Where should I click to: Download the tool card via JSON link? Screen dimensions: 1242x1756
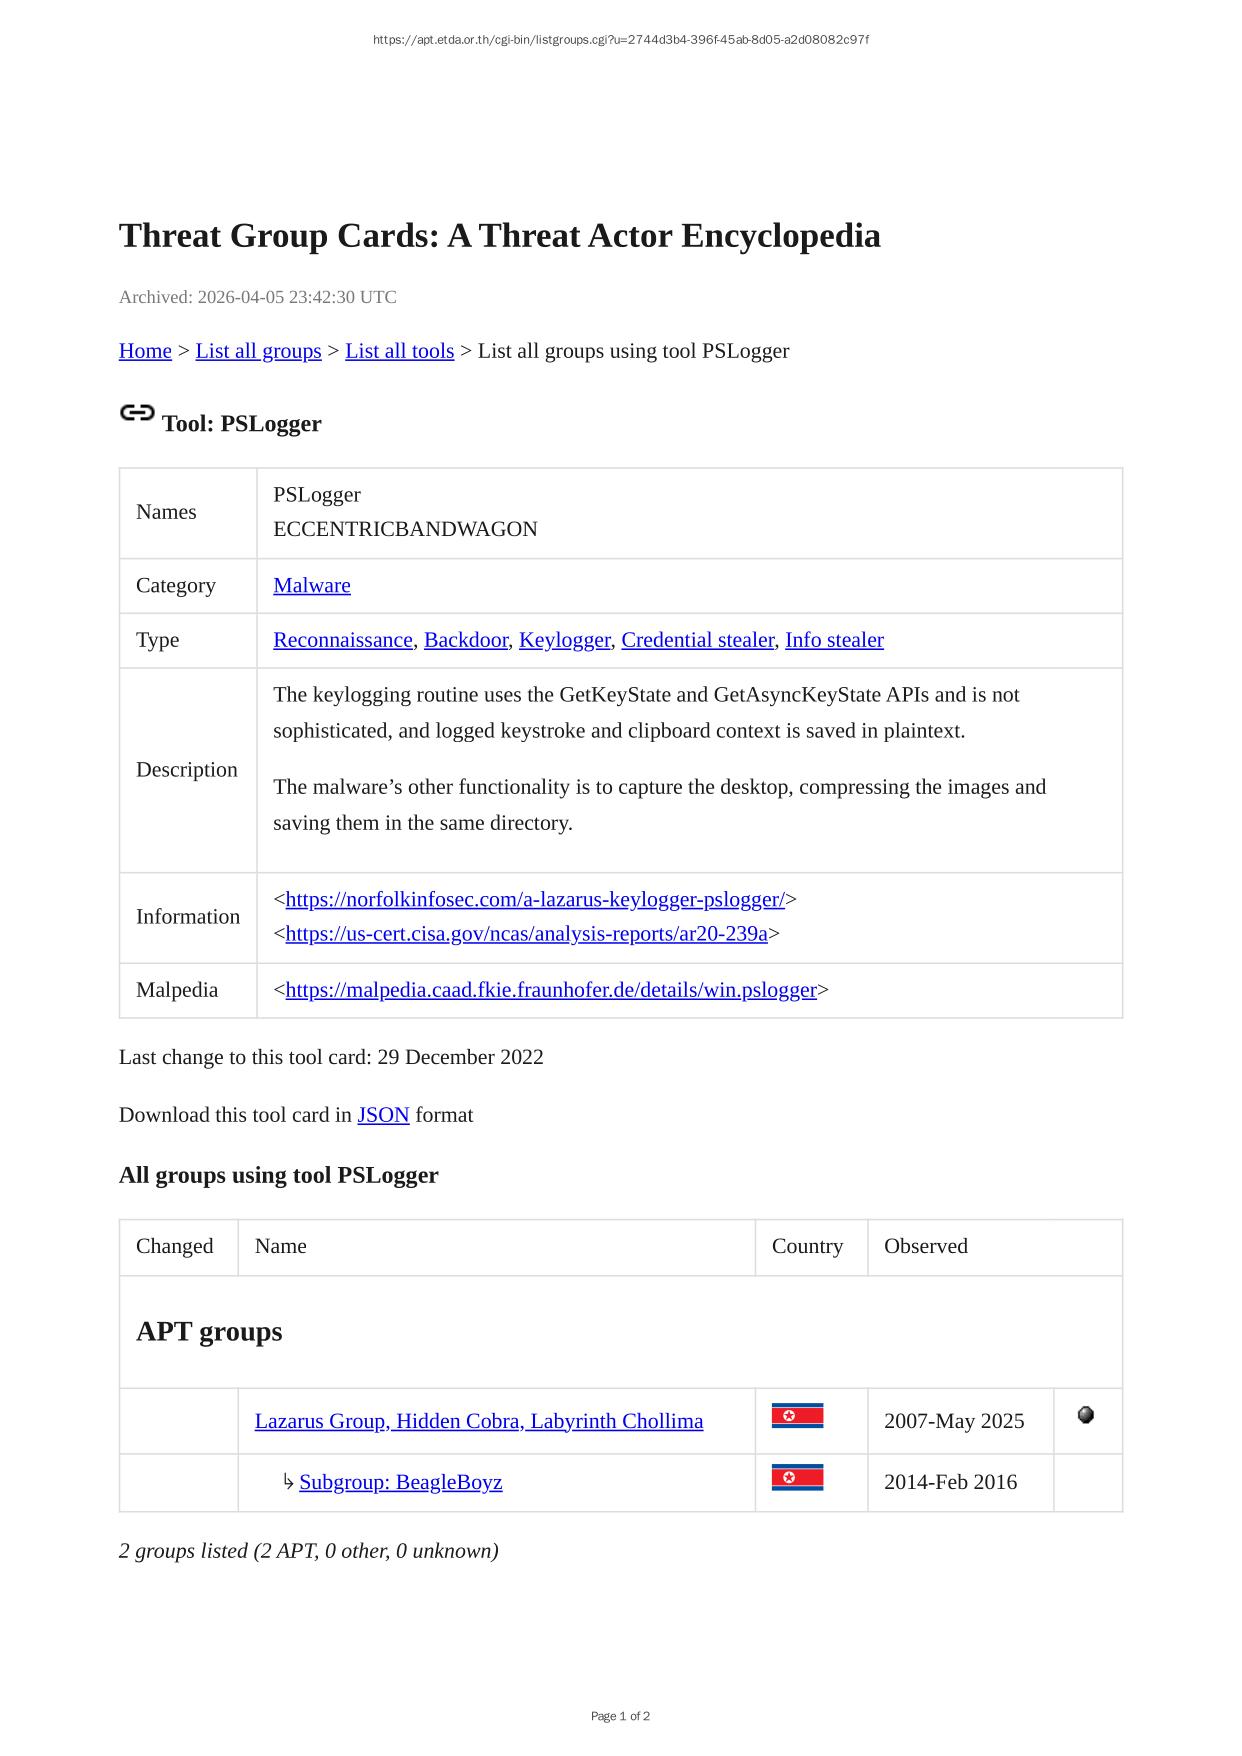click(x=383, y=1115)
